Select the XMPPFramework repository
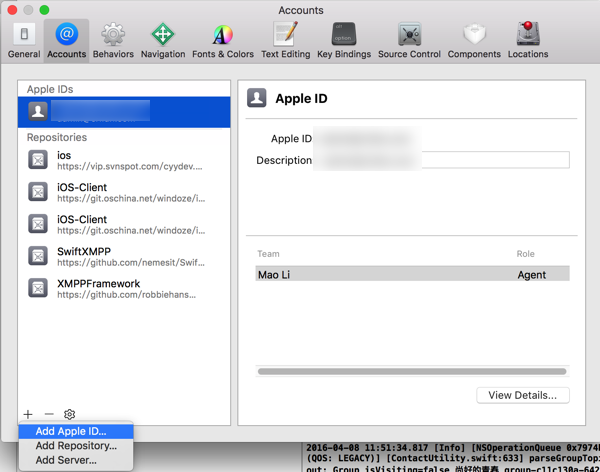The image size is (600, 472). pyautogui.click(x=124, y=289)
